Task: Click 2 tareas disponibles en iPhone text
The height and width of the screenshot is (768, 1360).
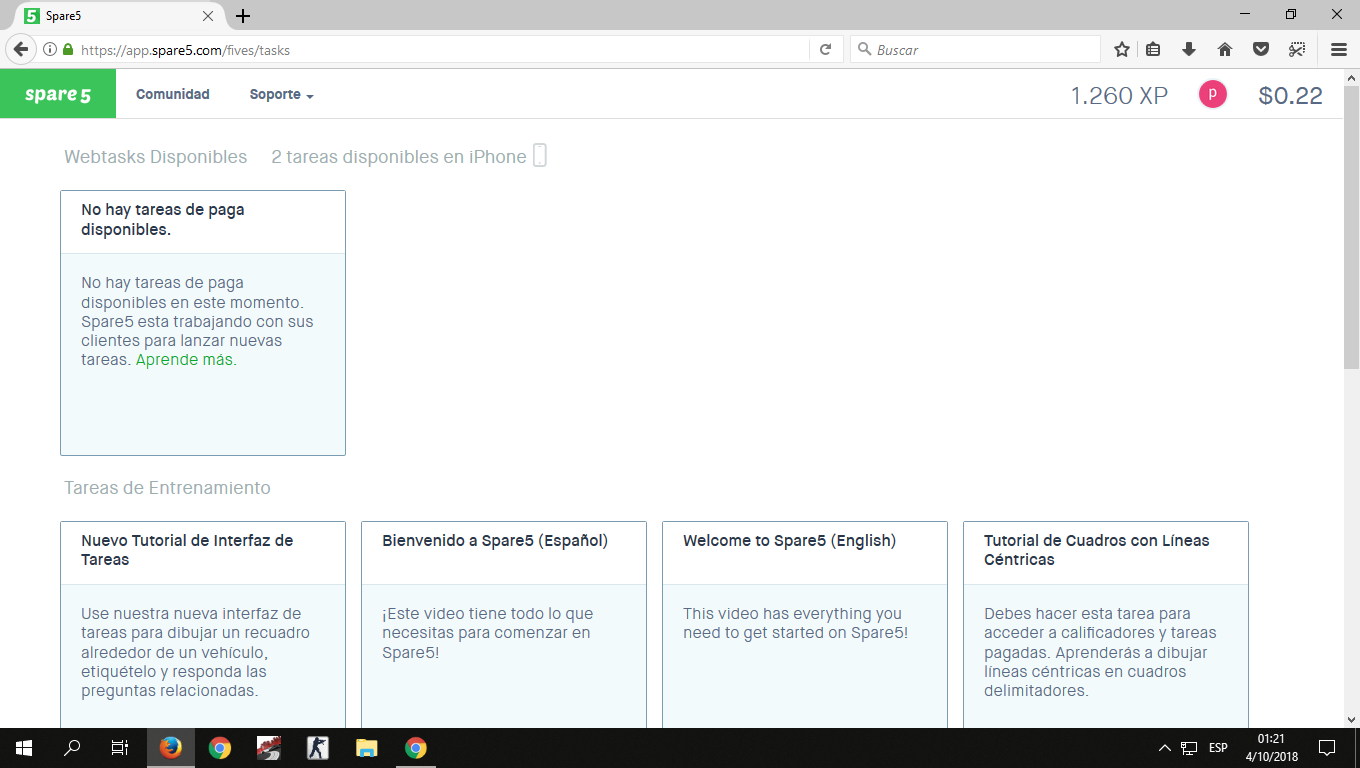Action: click(399, 156)
